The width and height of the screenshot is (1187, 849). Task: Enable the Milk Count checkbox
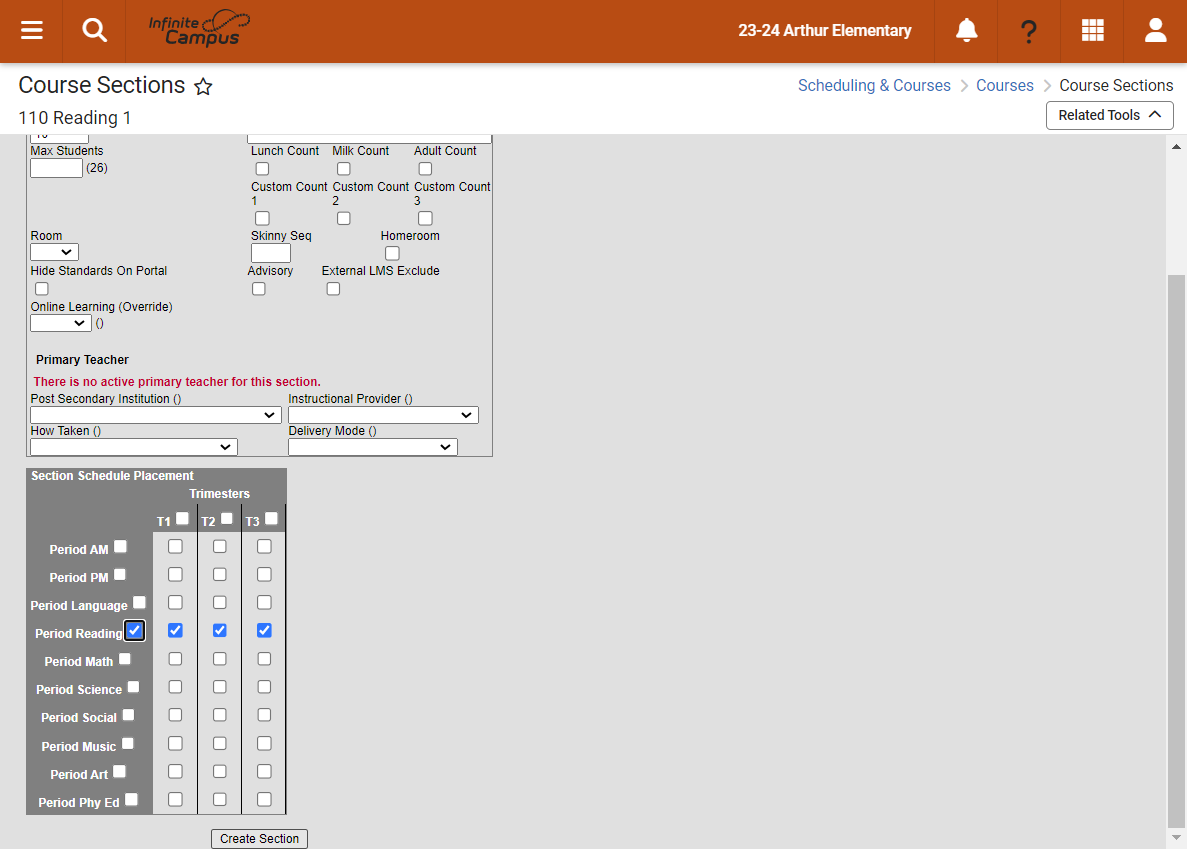pyautogui.click(x=344, y=169)
